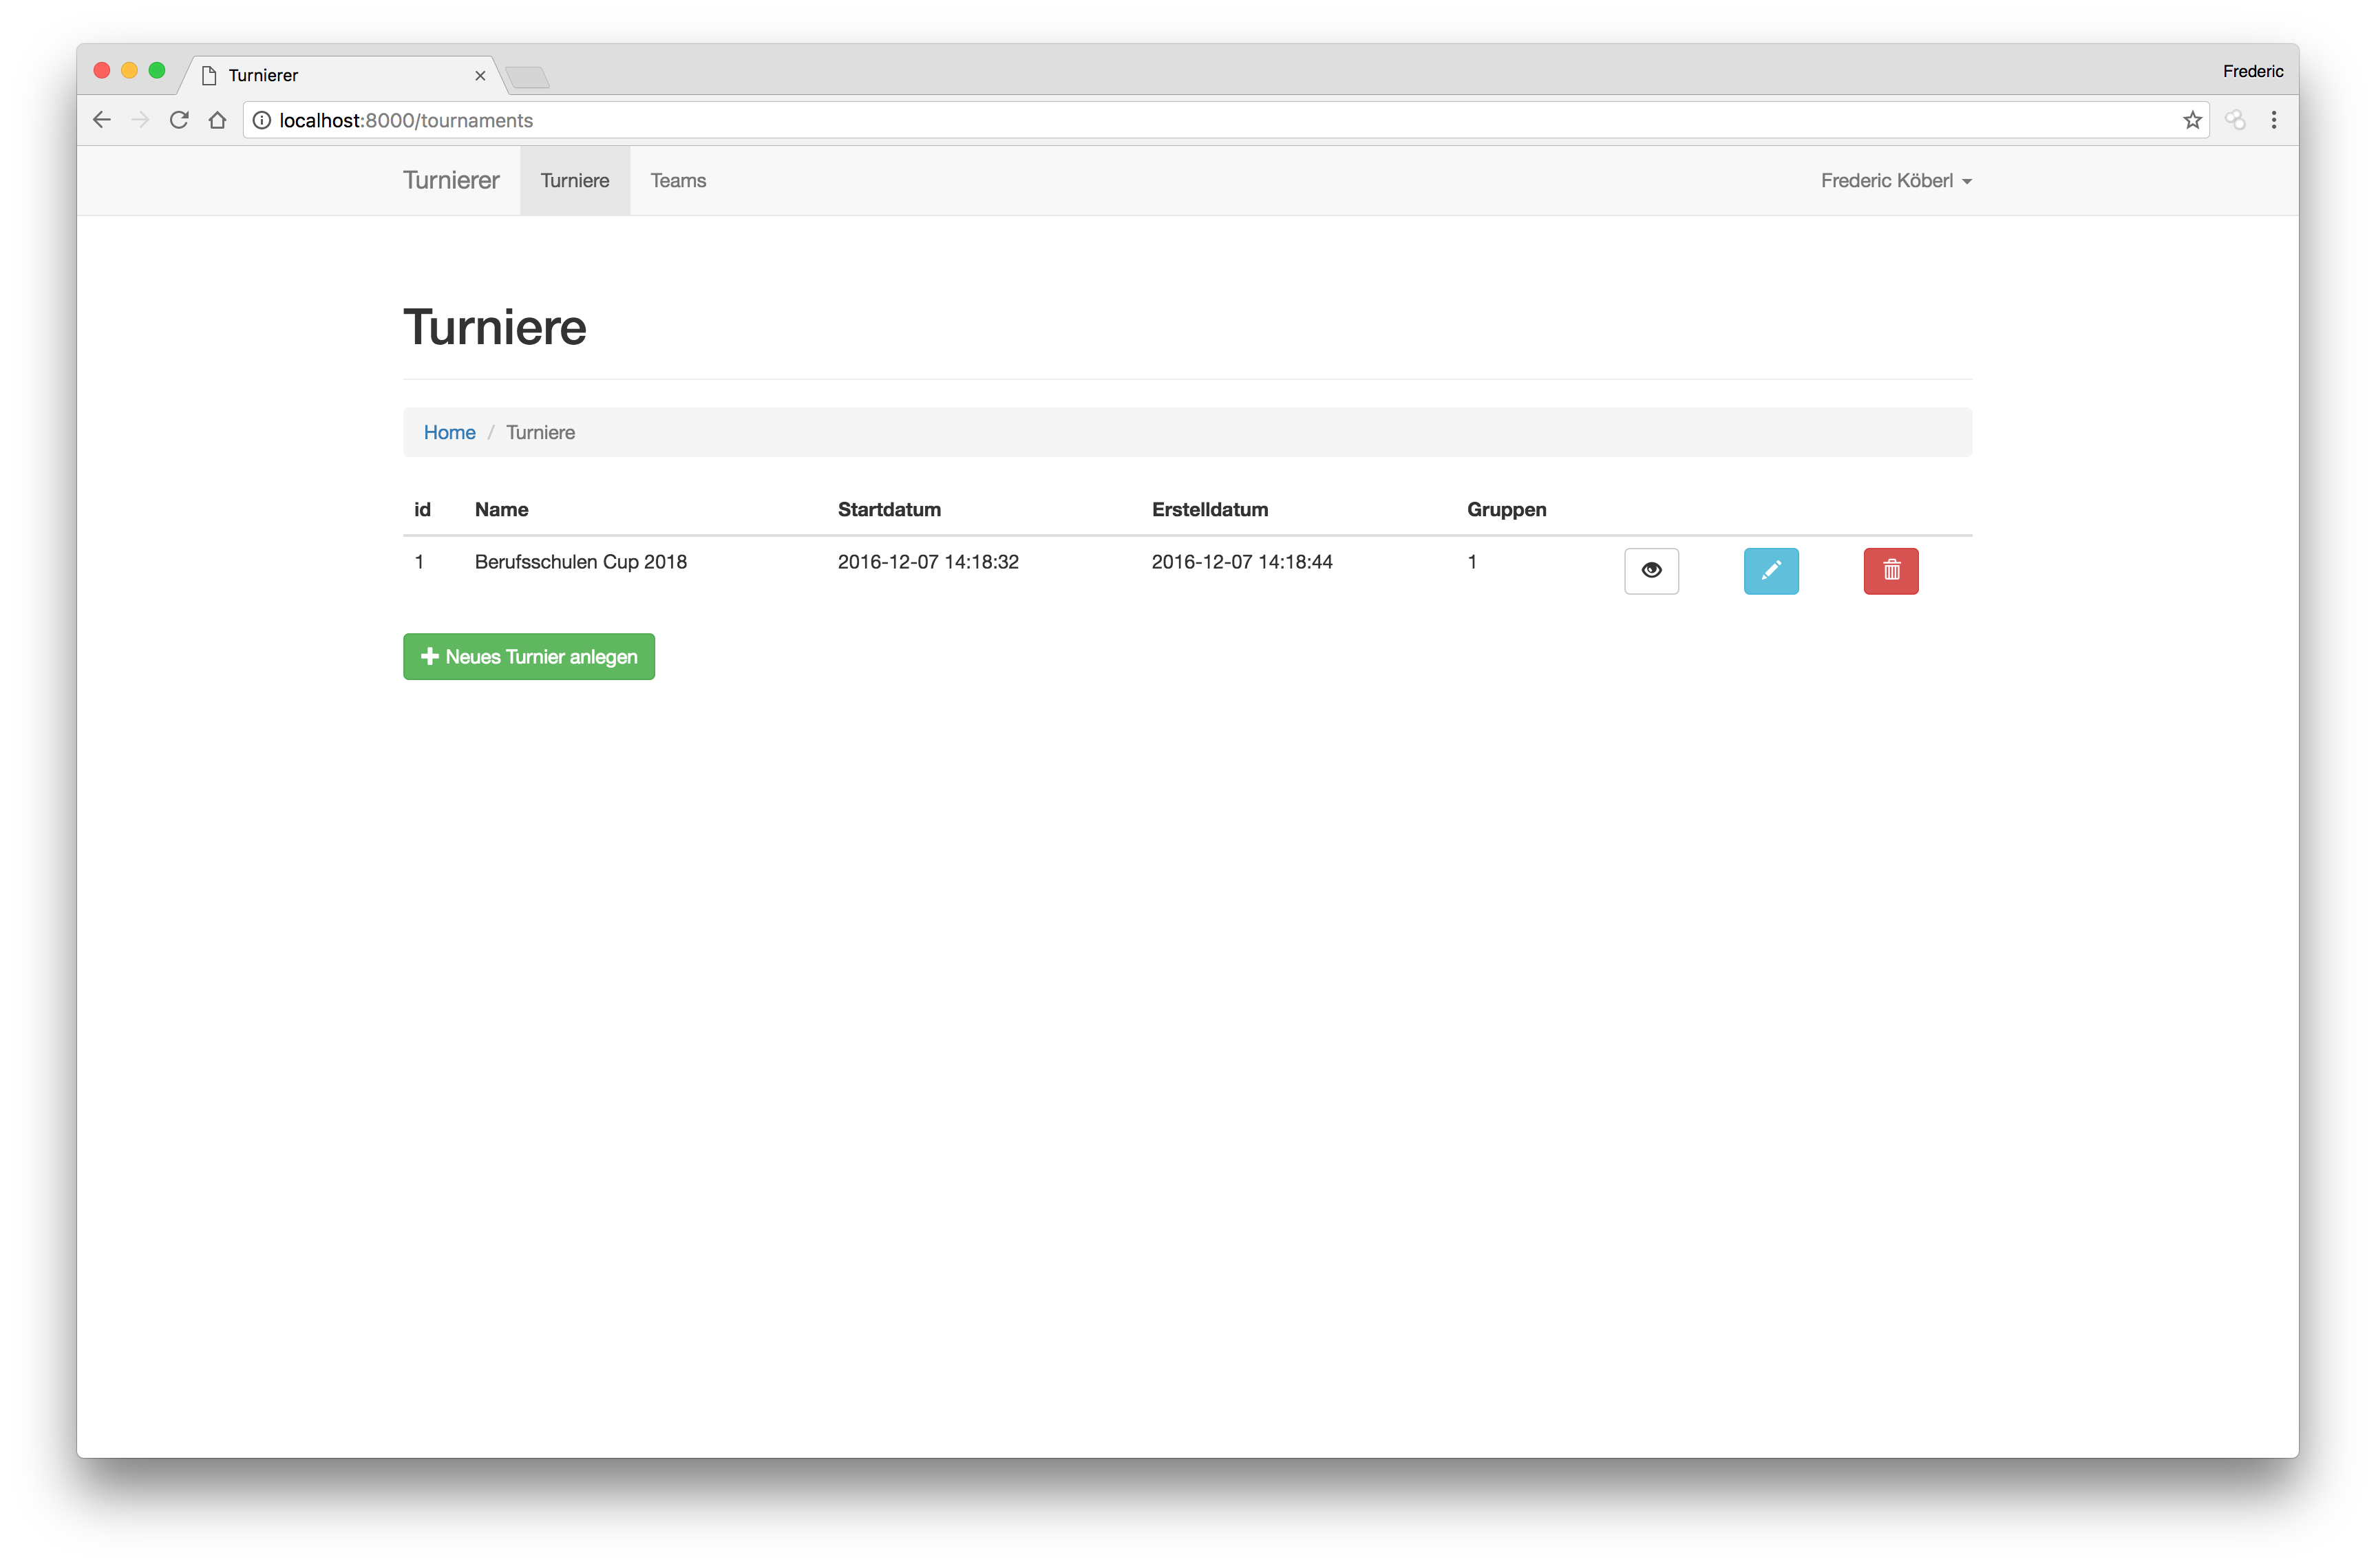Focus the localhost:8000/tournaments address bar
The image size is (2376, 1568).
1200,120
